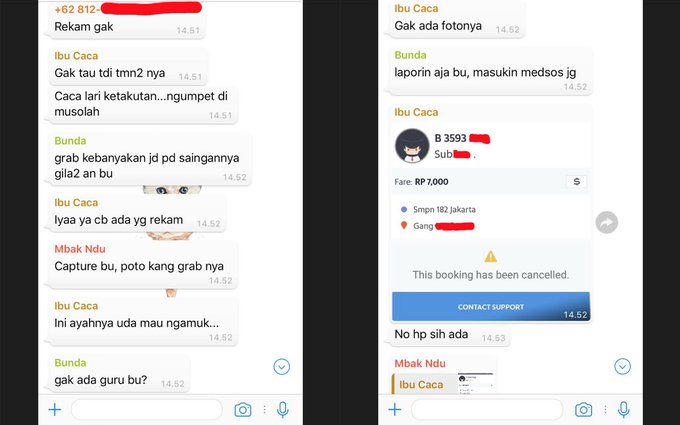Tap the microphone icon in right chat
The image size is (680, 425).
[x=623, y=409]
